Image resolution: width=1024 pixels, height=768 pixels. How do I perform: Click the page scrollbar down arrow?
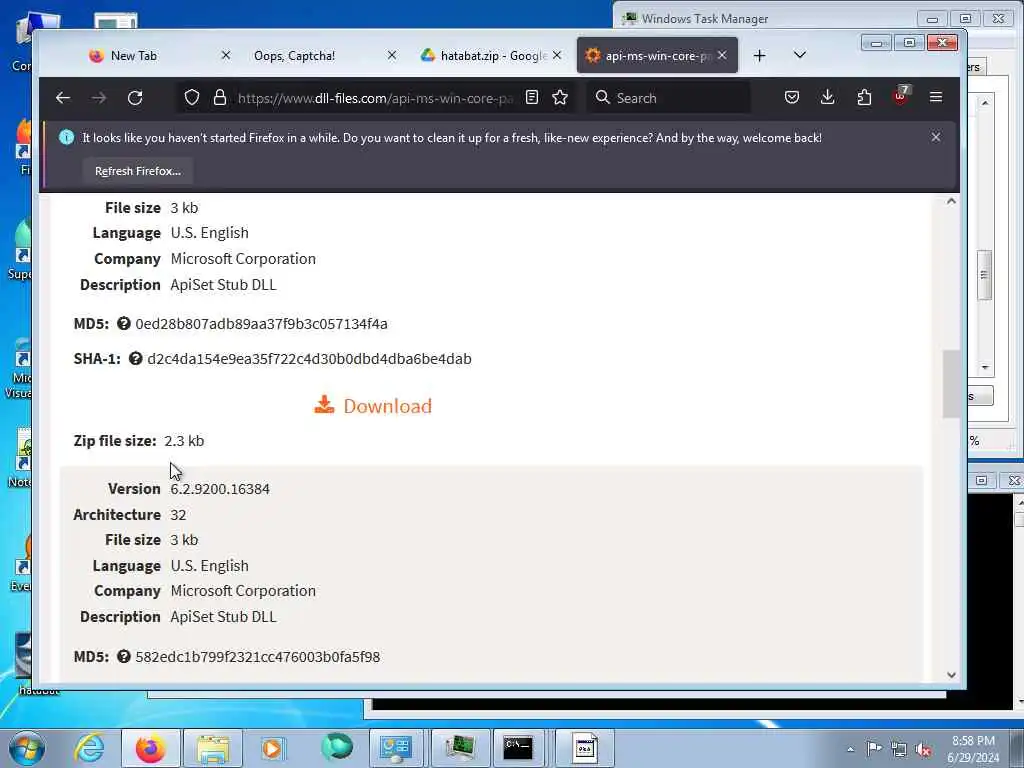[x=951, y=675]
